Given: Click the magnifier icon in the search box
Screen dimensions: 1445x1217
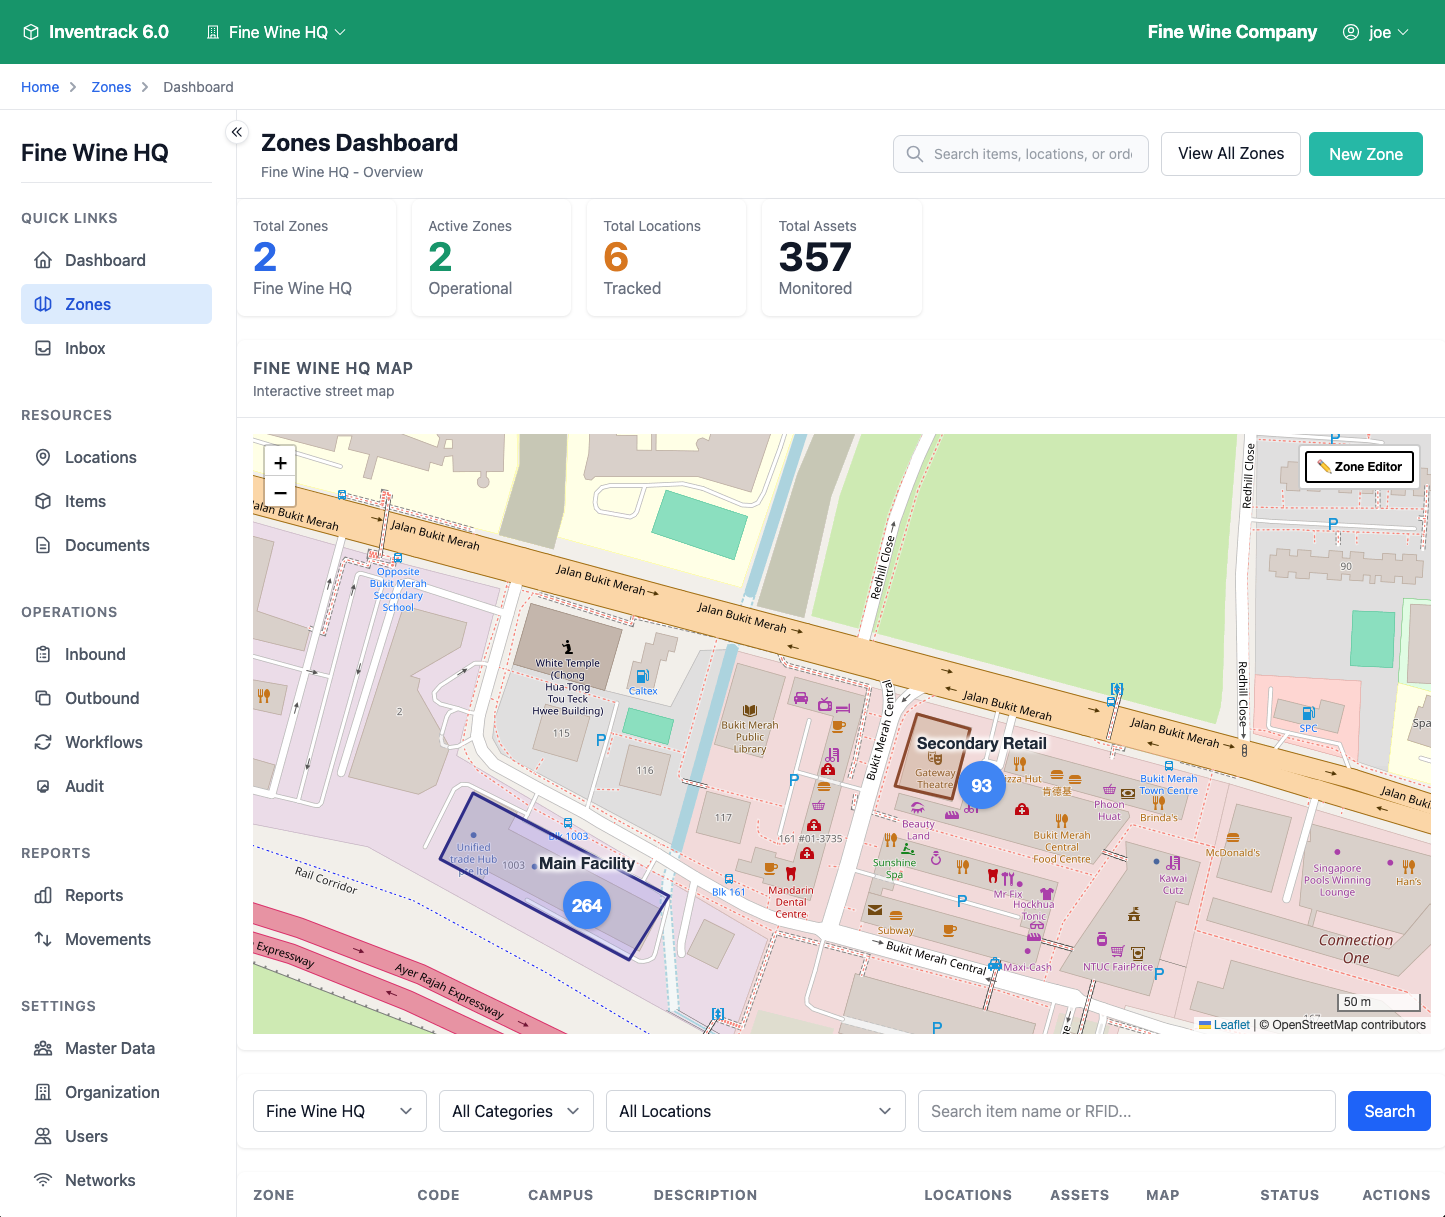Looking at the screenshot, I should click(x=914, y=154).
